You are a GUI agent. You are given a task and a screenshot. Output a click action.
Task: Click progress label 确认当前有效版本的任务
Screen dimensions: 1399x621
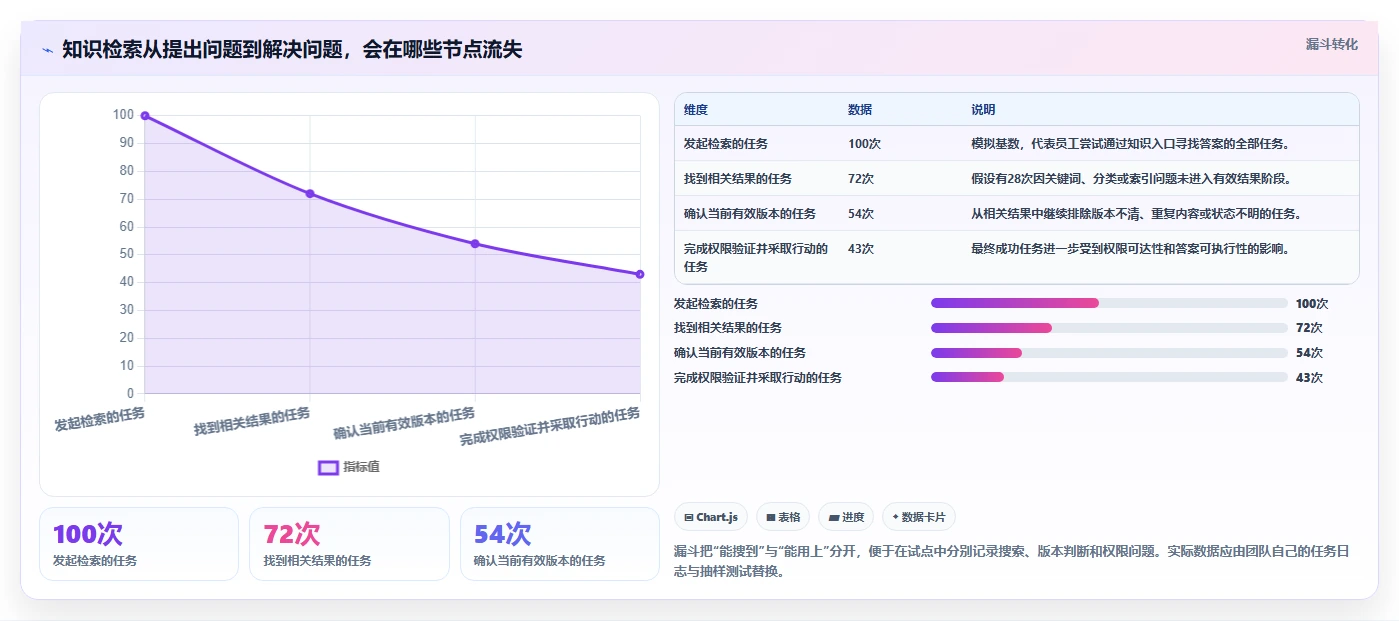pos(740,353)
